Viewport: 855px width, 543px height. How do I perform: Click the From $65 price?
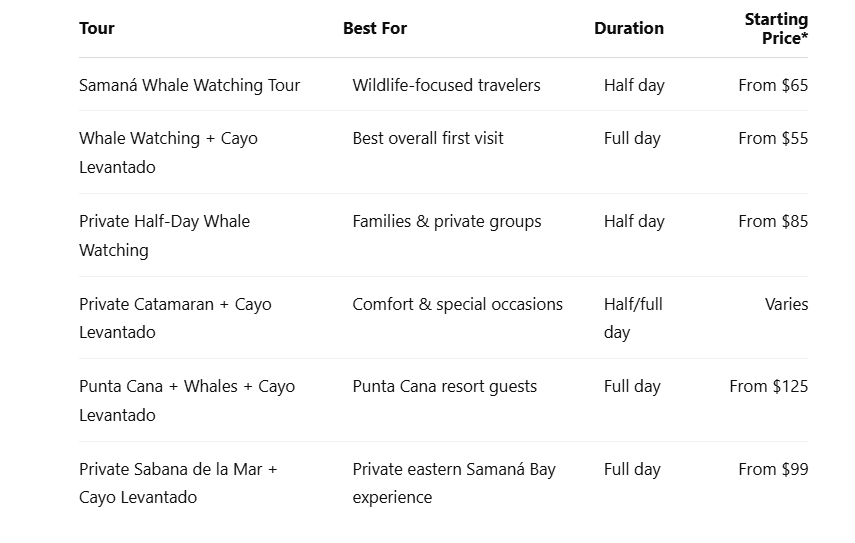[773, 85]
